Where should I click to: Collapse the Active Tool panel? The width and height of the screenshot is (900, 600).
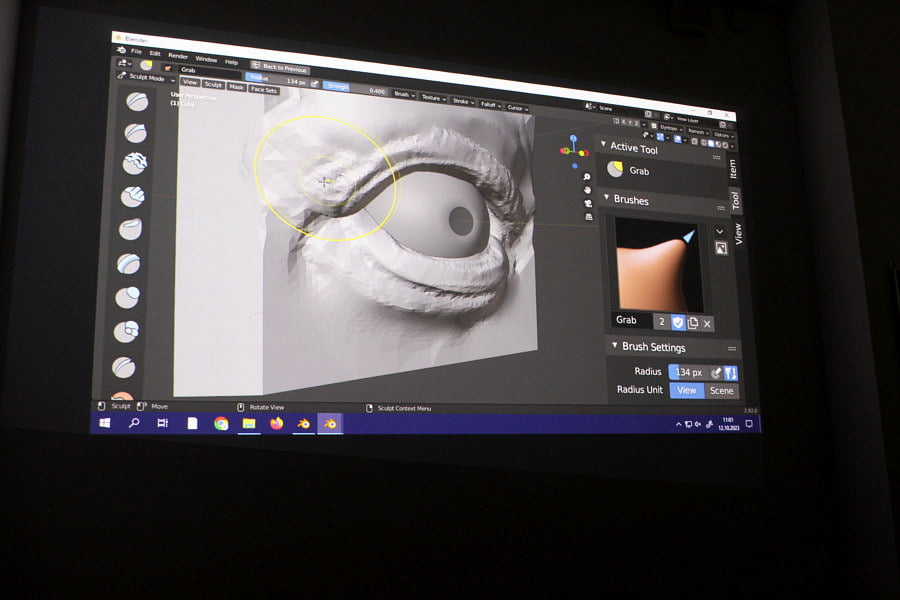(x=603, y=146)
